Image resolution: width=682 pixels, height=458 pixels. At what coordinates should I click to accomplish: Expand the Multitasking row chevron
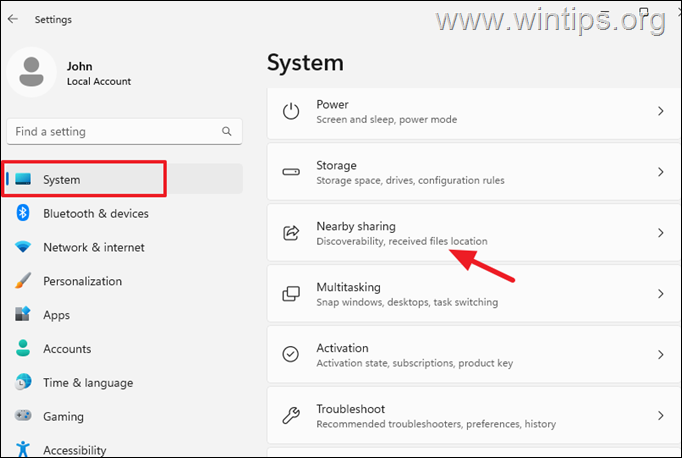point(661,294)
